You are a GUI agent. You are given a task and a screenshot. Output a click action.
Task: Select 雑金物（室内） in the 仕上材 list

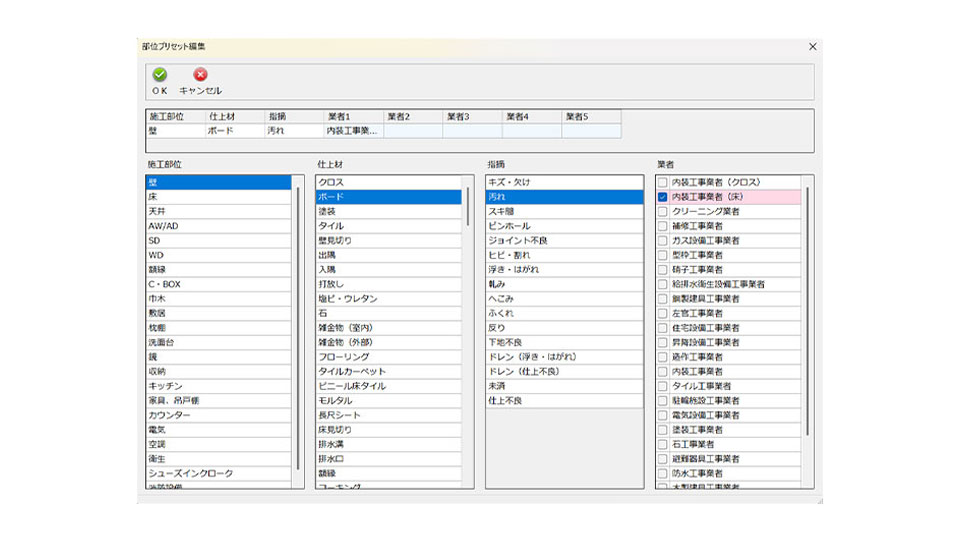pyautogui.click(x=389, y=328)
